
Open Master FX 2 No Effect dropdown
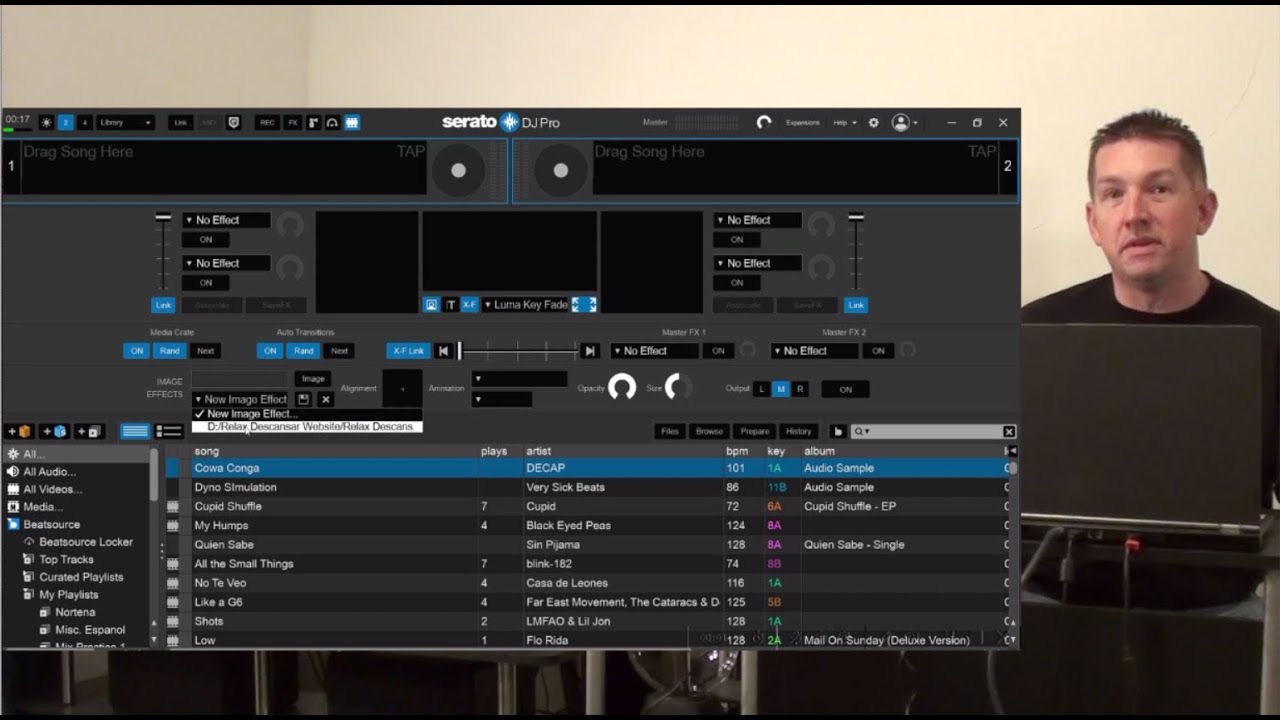coord(814,351)
